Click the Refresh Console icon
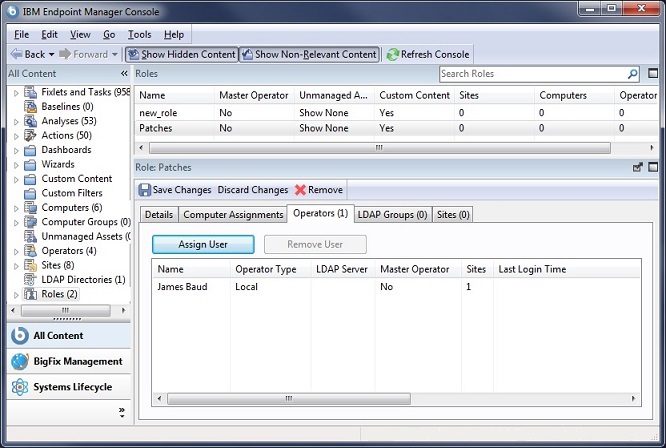666x448 pixels. click(392, 54)
